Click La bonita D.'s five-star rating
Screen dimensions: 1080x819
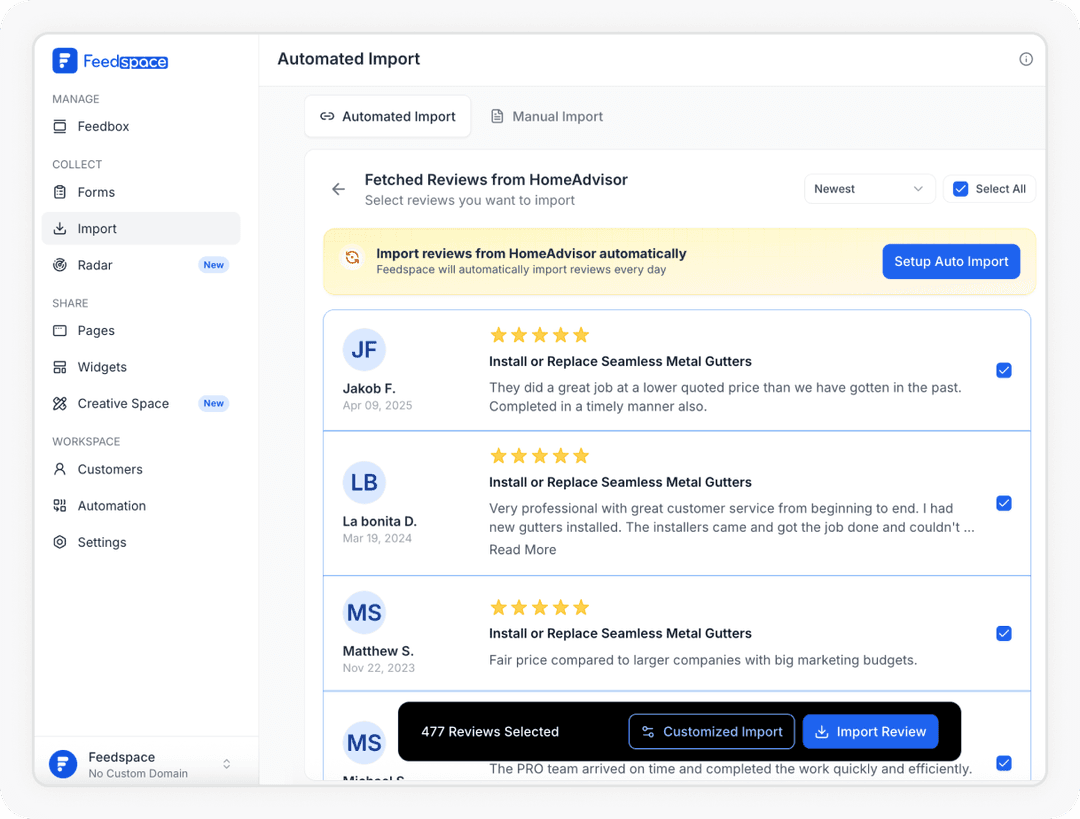pos(539,456)
